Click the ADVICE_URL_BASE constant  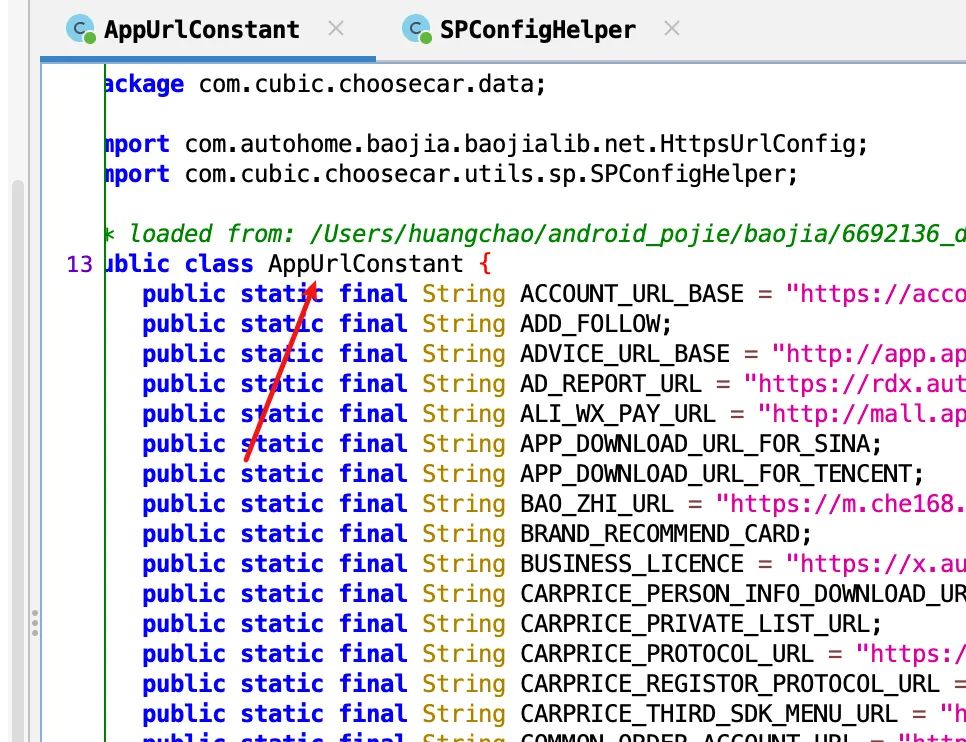[x=625, y=354]
